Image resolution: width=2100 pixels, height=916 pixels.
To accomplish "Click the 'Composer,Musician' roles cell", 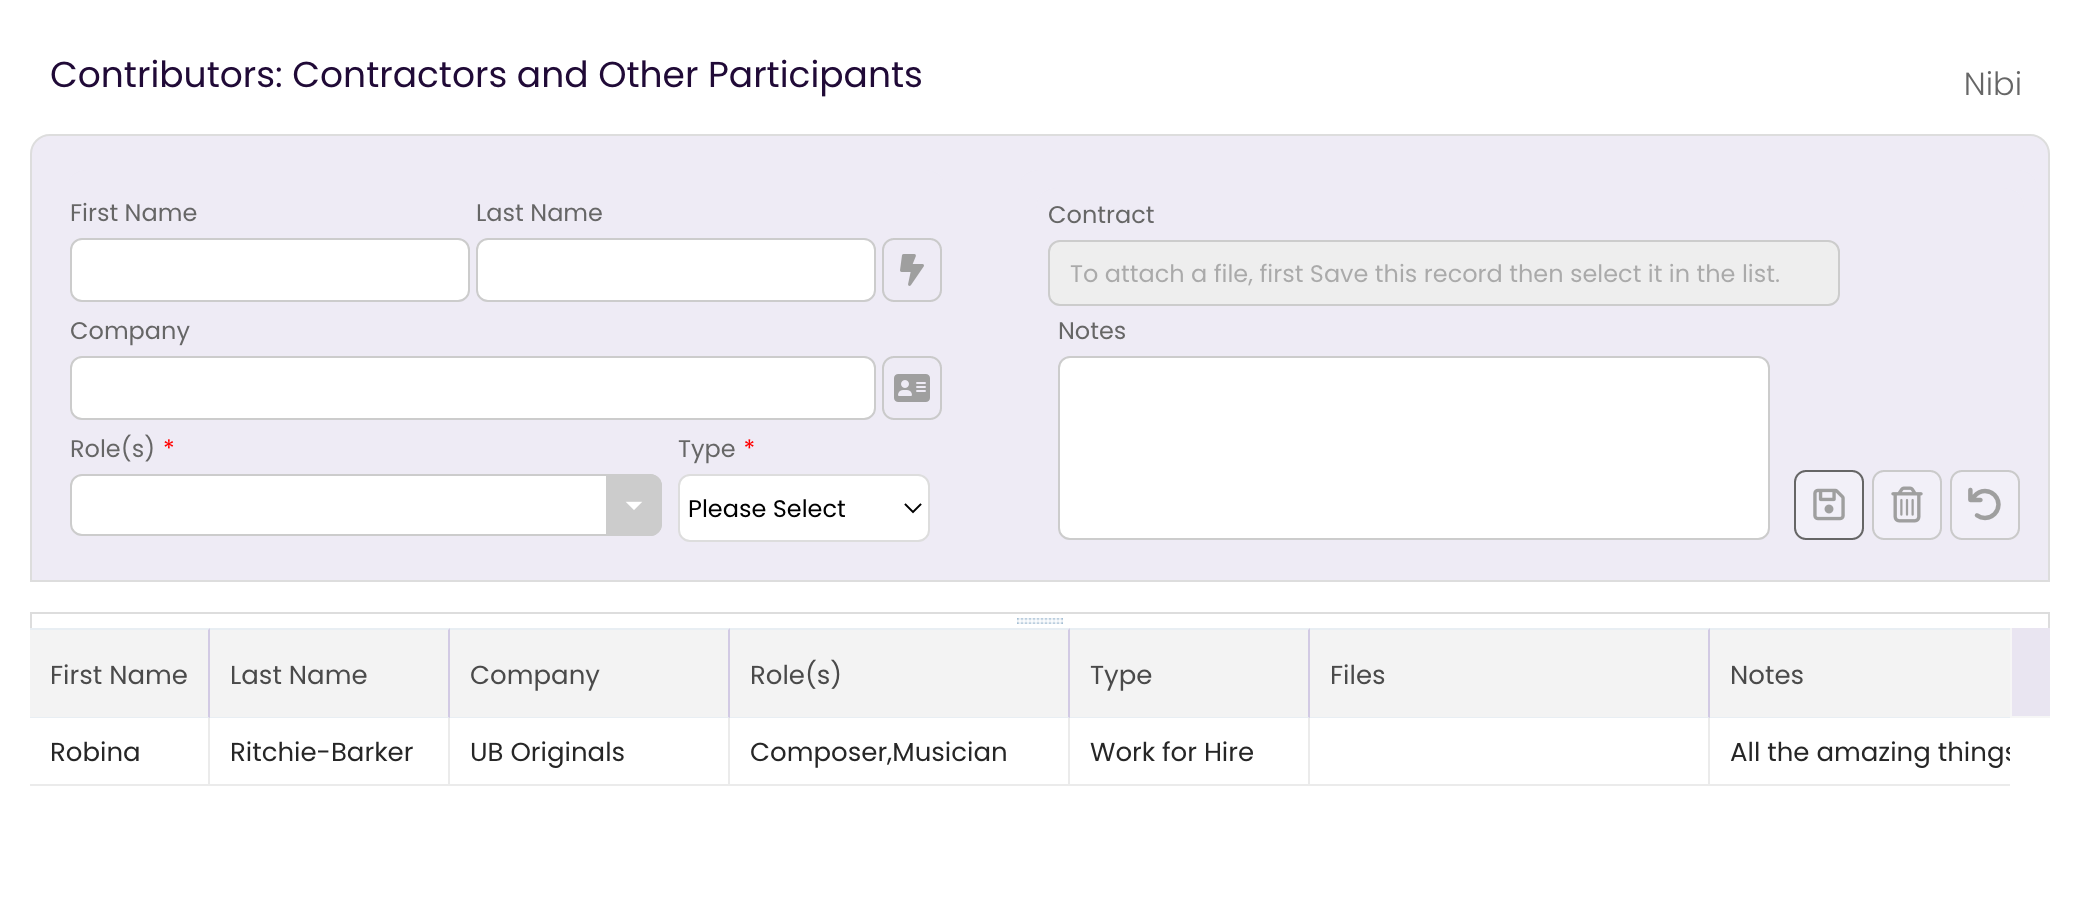I will pyautogui.click(x=899, y=752).
